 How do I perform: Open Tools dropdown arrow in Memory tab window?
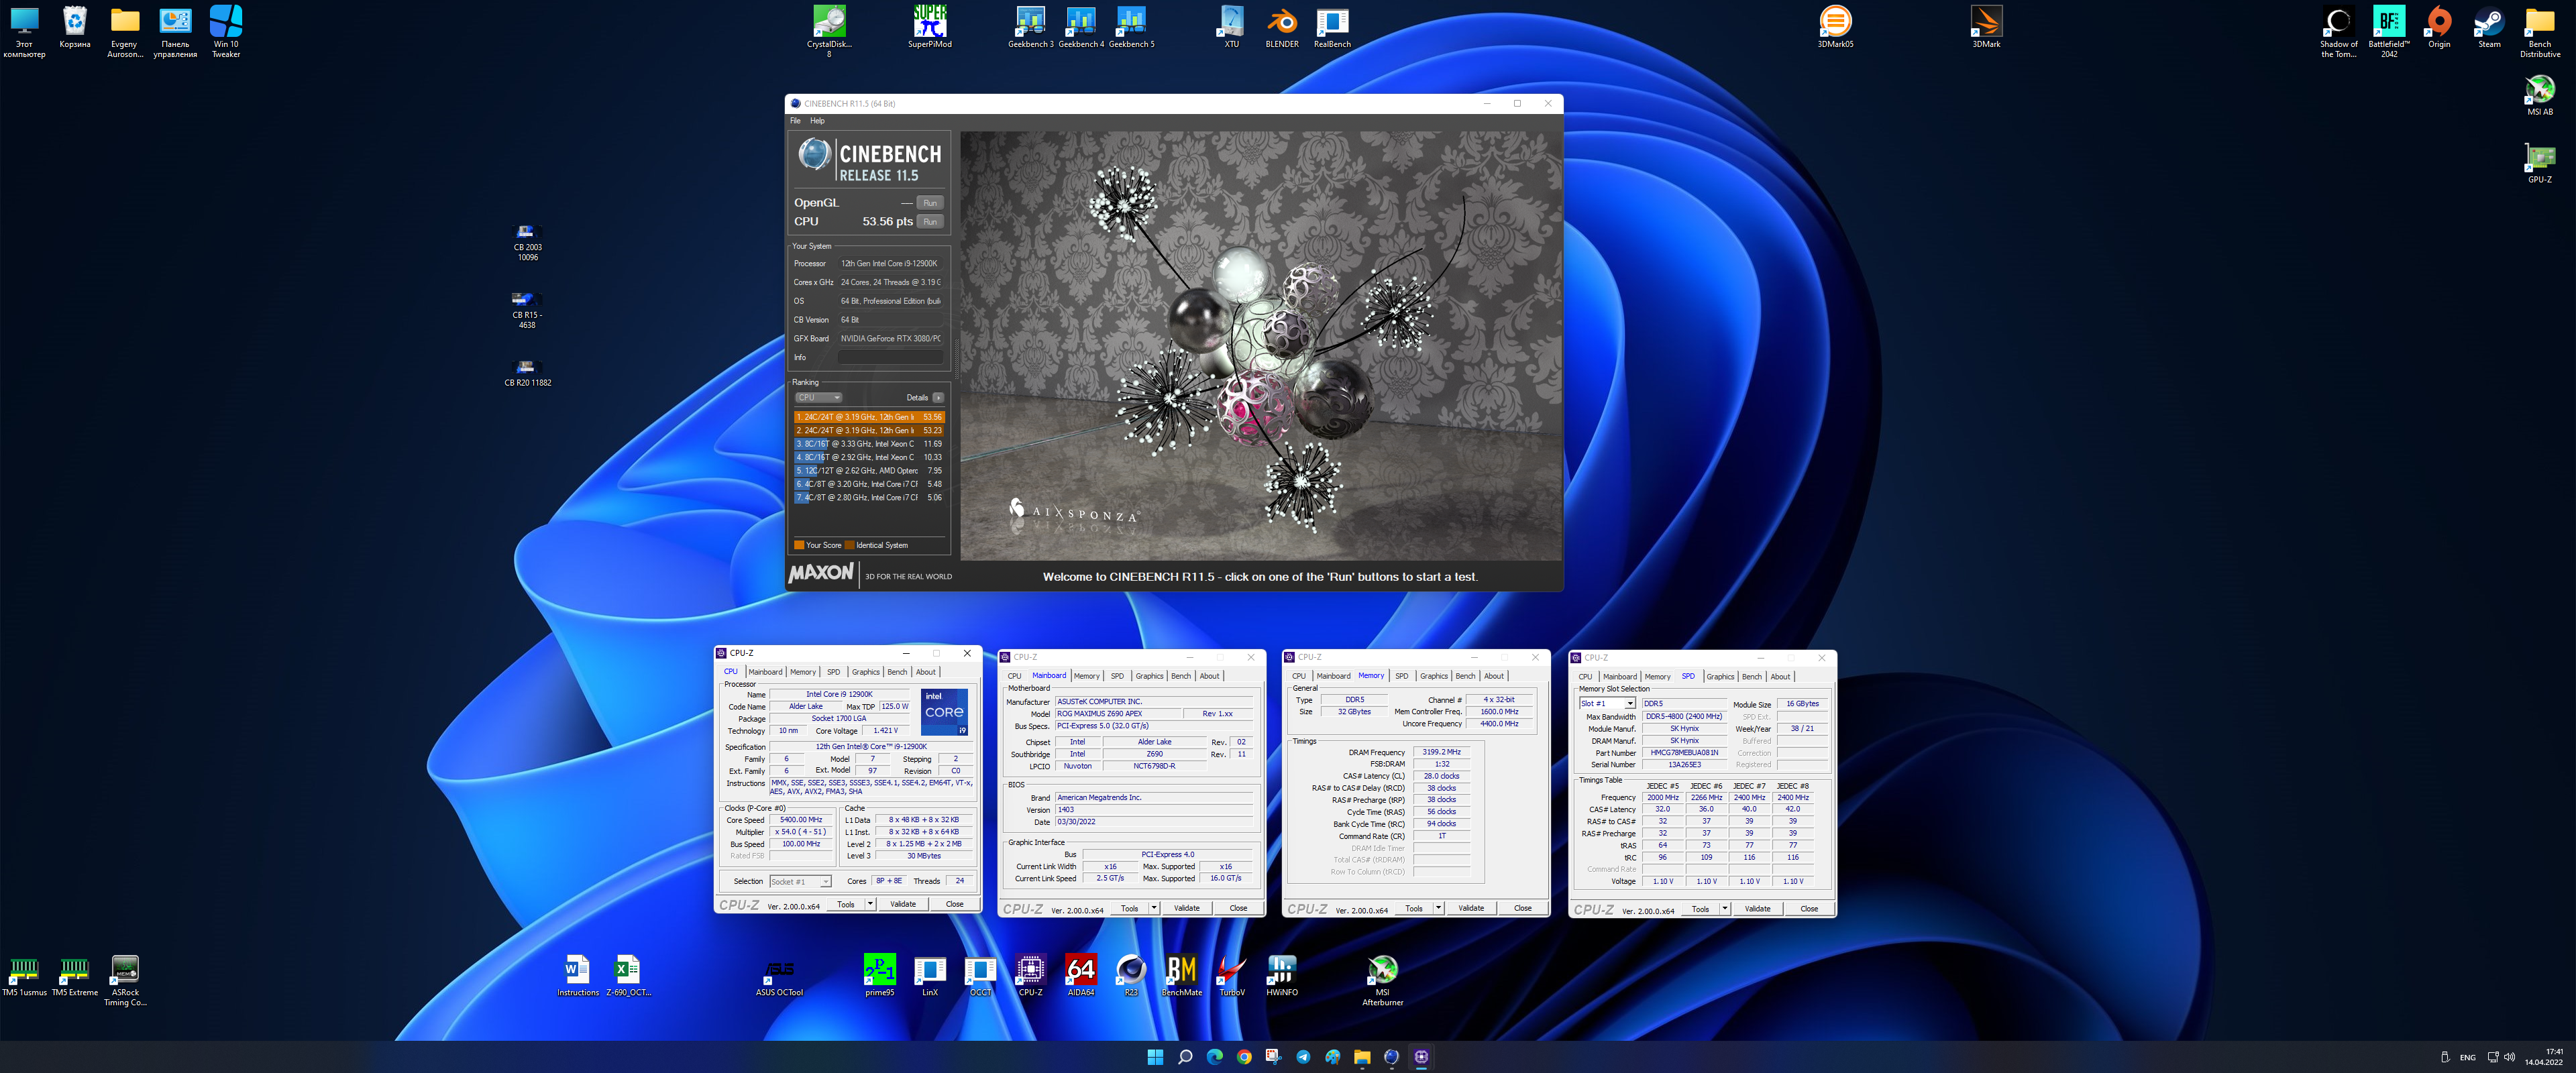click(1438, 908)
